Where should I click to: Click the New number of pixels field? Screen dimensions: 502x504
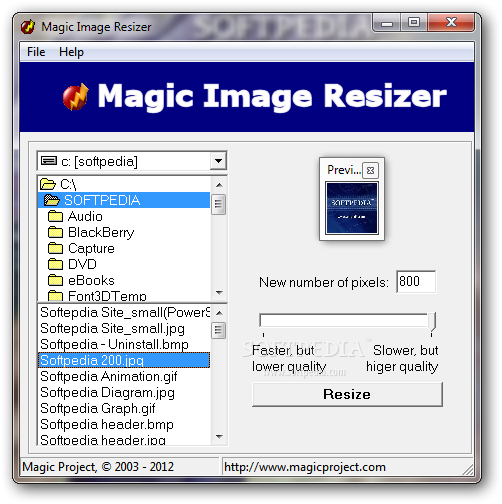click(x=416, y=282)
